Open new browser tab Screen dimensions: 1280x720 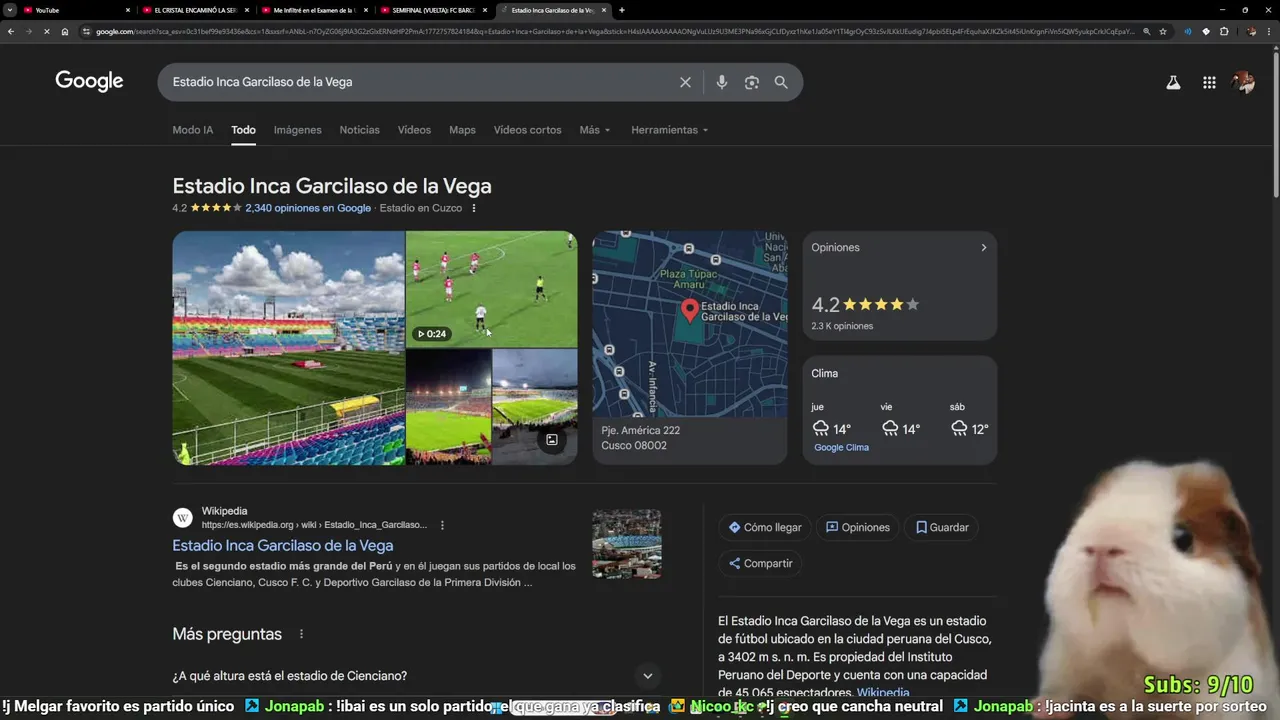click(622, 10)
